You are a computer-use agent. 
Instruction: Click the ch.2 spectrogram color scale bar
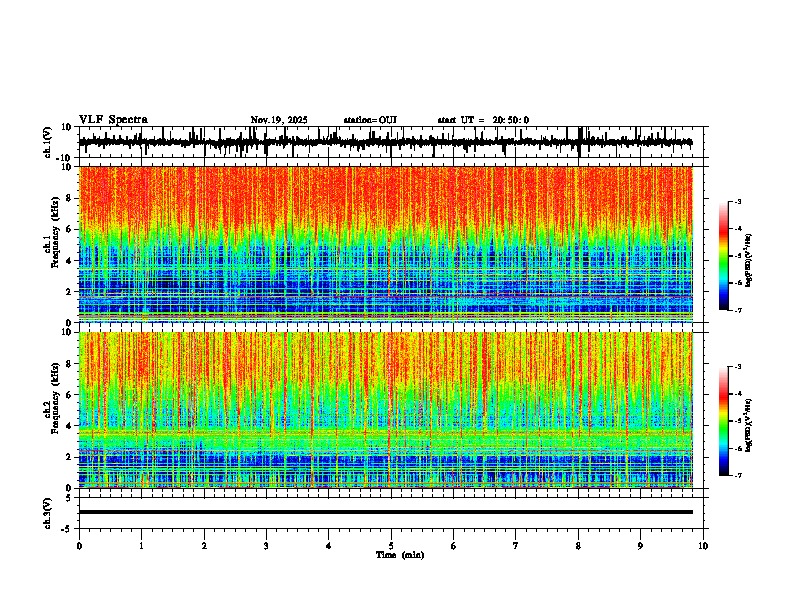click(x=724, y=421)
